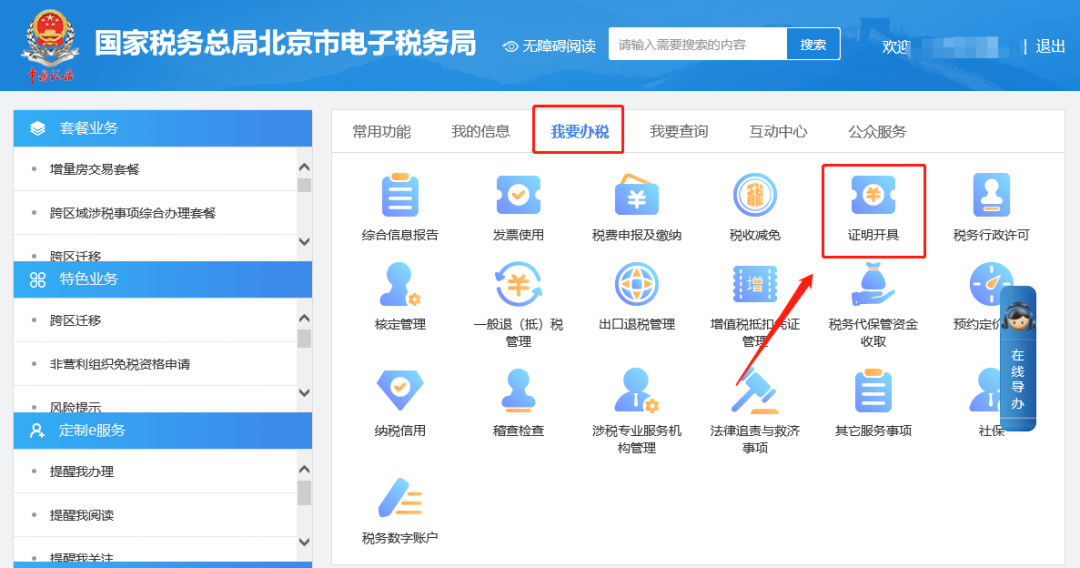Open 税费申报及缴纳 icon

click(636, 196)
